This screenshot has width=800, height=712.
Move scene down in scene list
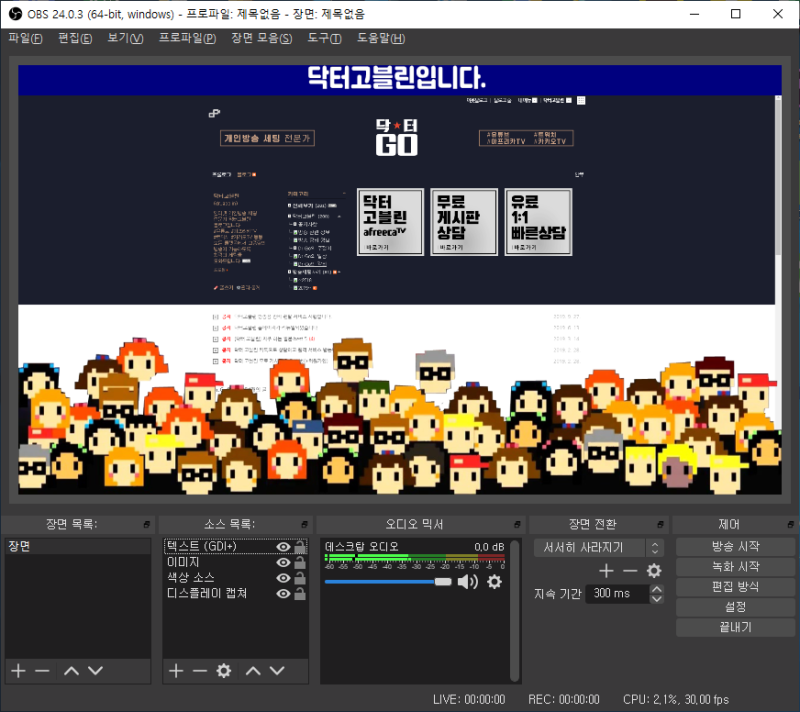point(95,671)
